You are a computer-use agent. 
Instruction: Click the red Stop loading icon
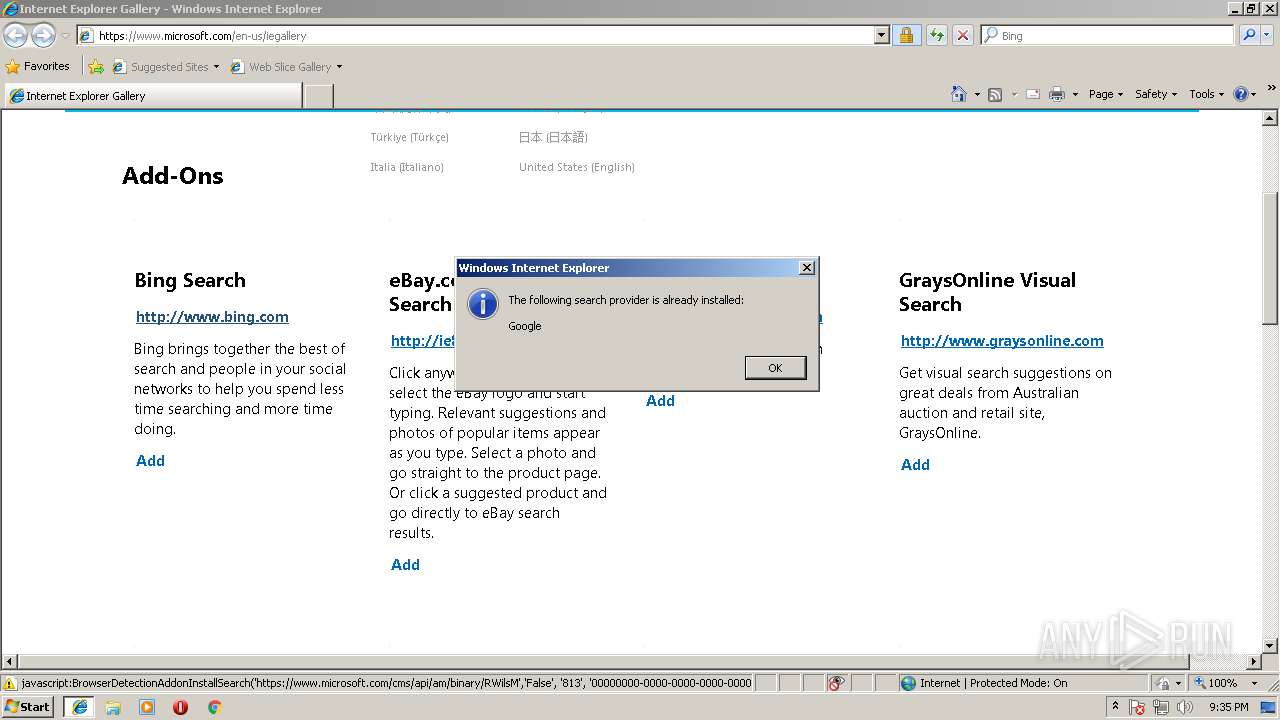pyautogui.click(x=963, y=35)
